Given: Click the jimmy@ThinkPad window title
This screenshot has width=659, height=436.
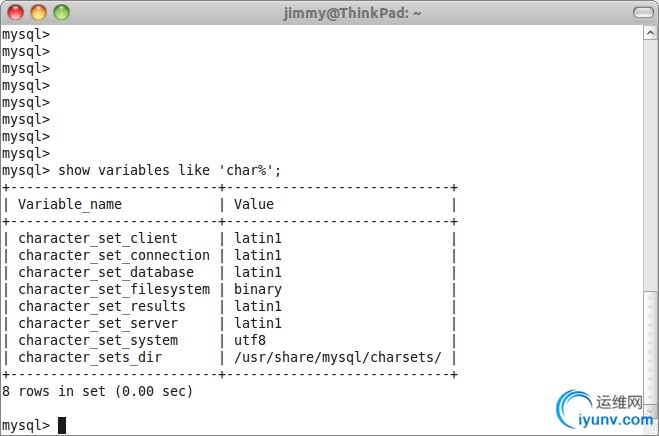Looking at the screenshot, I should pyautogui.click(x=328, y=13).
